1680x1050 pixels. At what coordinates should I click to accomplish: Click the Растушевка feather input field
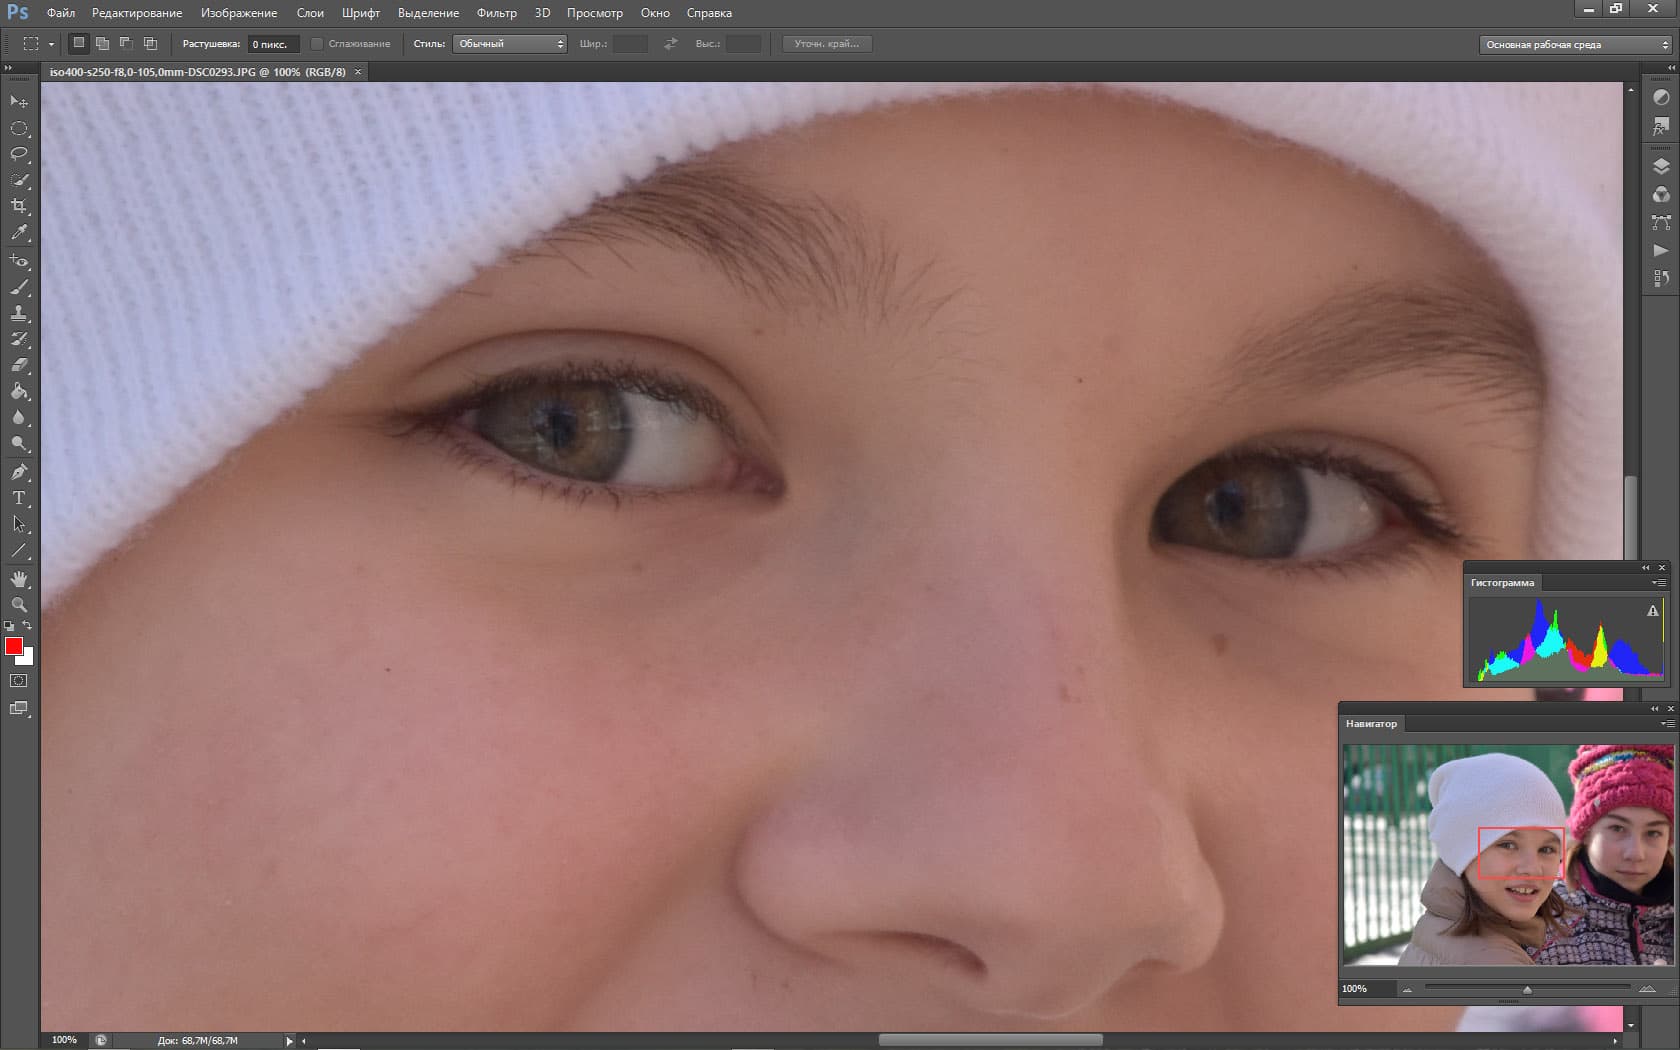[273, 44]
